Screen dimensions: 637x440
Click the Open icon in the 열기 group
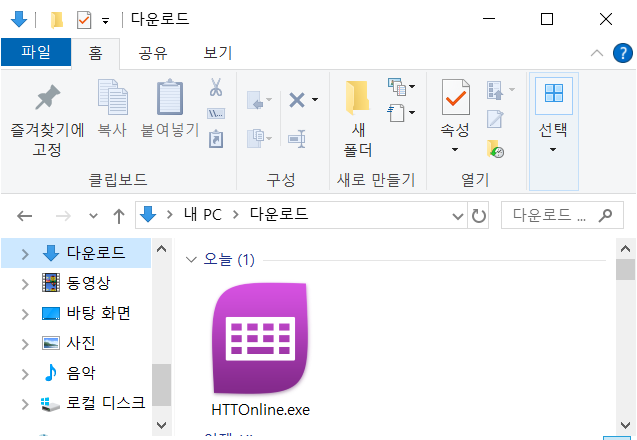[495, 90]
